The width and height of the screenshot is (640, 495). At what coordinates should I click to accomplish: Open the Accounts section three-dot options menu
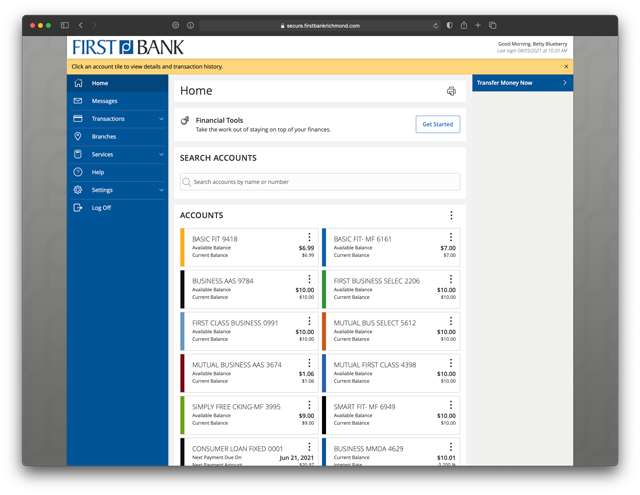[451, 215]
